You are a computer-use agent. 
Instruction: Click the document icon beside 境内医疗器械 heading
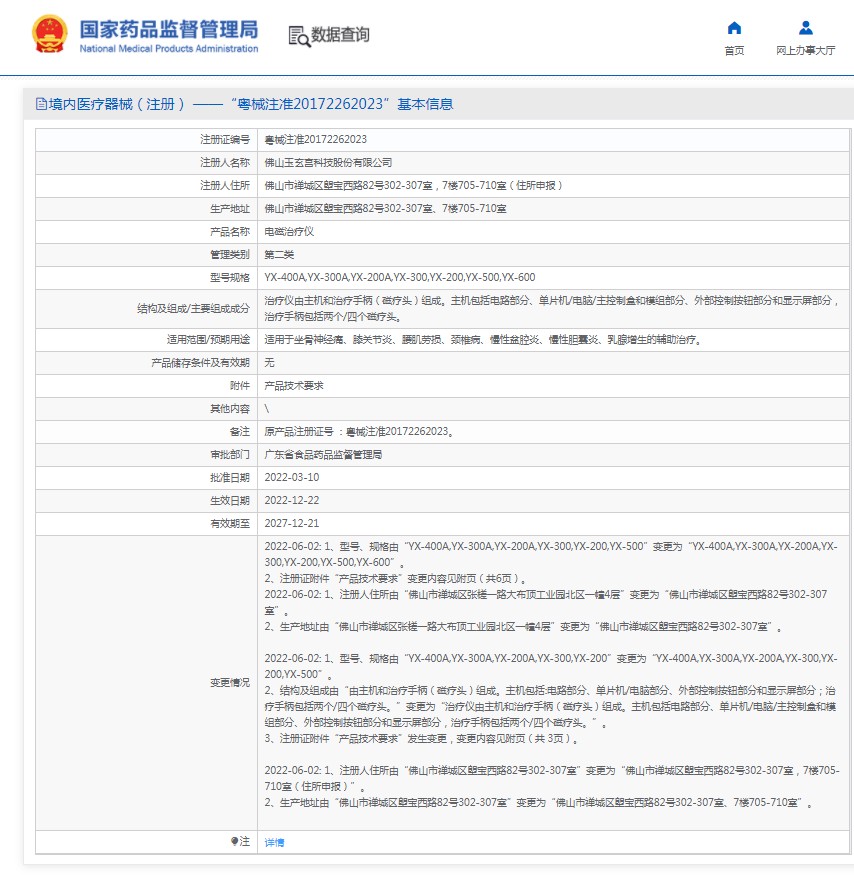click(41, 104)
